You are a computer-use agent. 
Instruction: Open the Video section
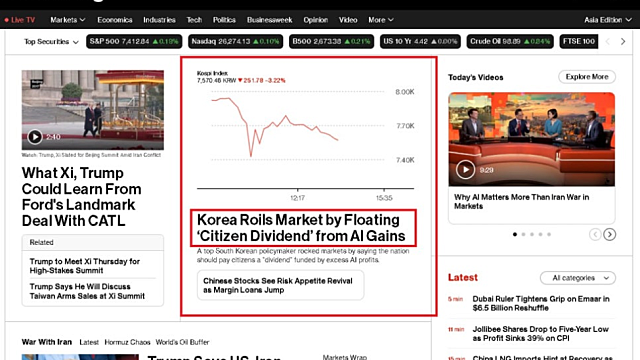(348, 20)
